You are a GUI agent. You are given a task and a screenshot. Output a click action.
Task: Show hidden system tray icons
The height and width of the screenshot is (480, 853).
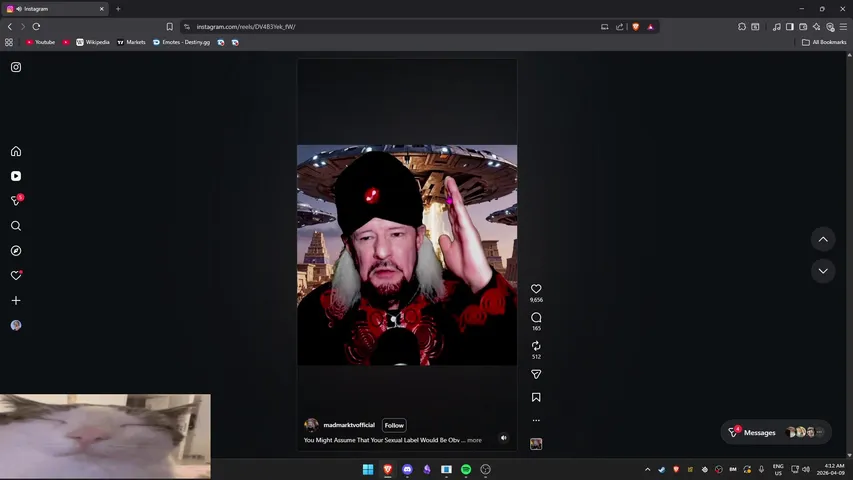[647, 469]
